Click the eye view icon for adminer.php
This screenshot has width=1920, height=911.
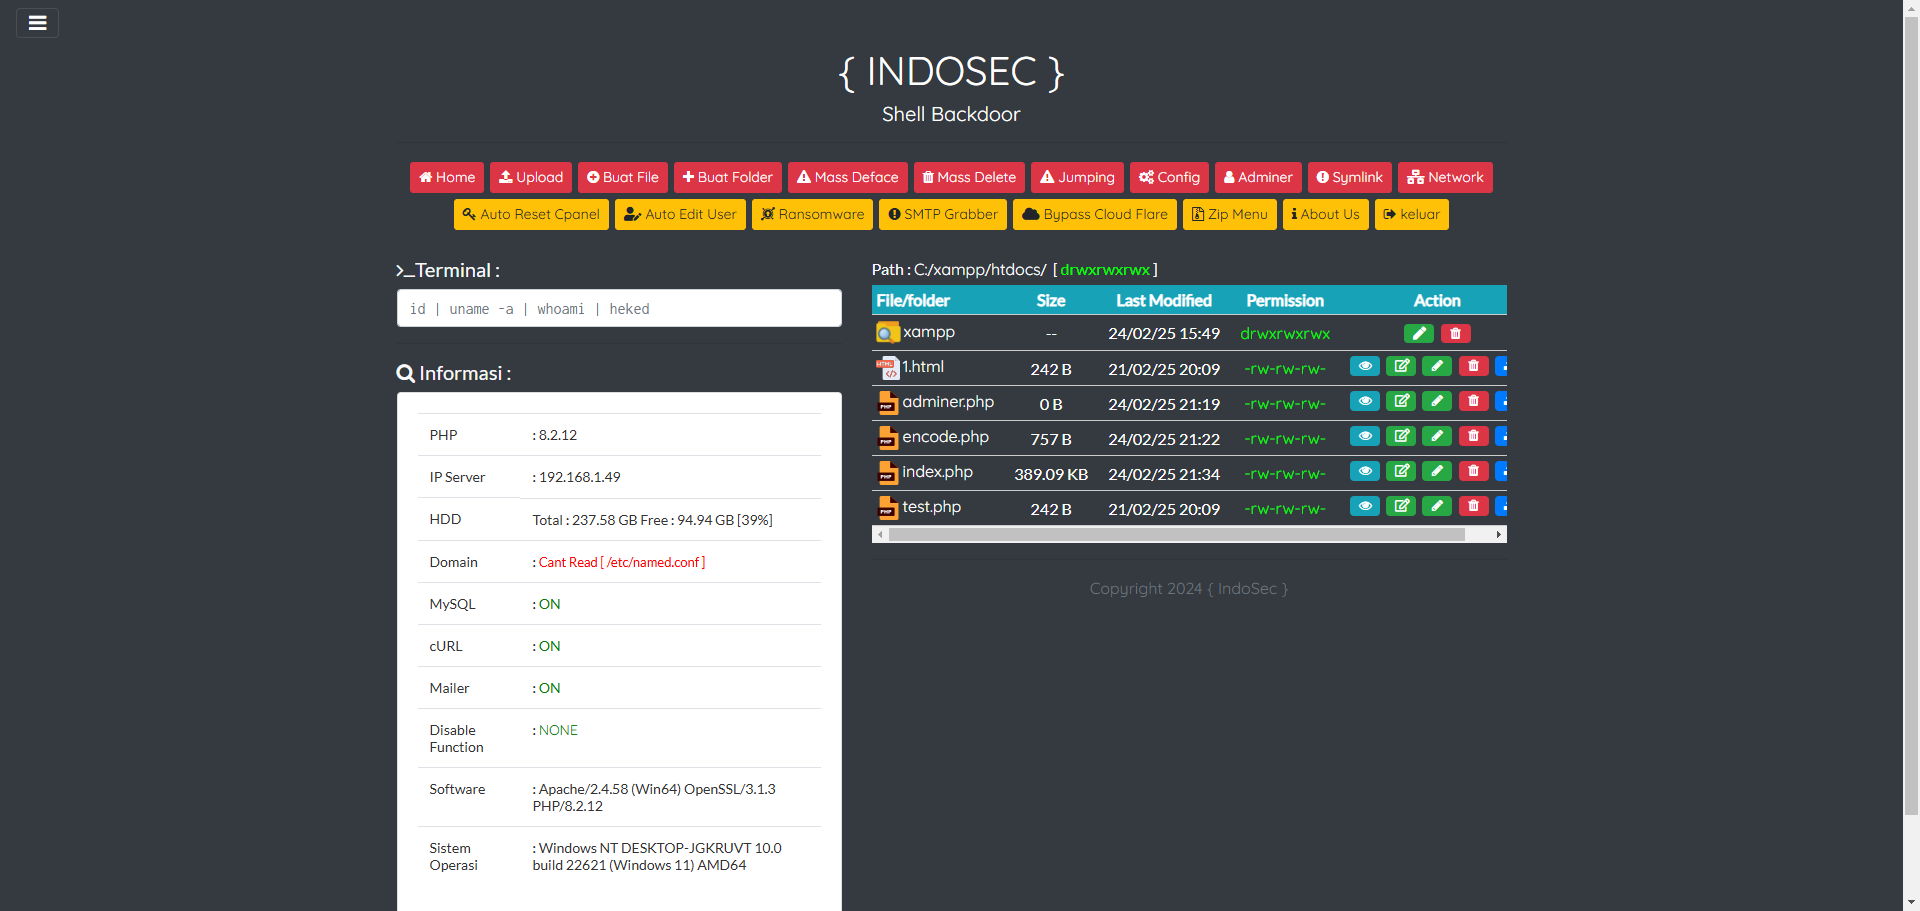click(x=1364, y=401)
